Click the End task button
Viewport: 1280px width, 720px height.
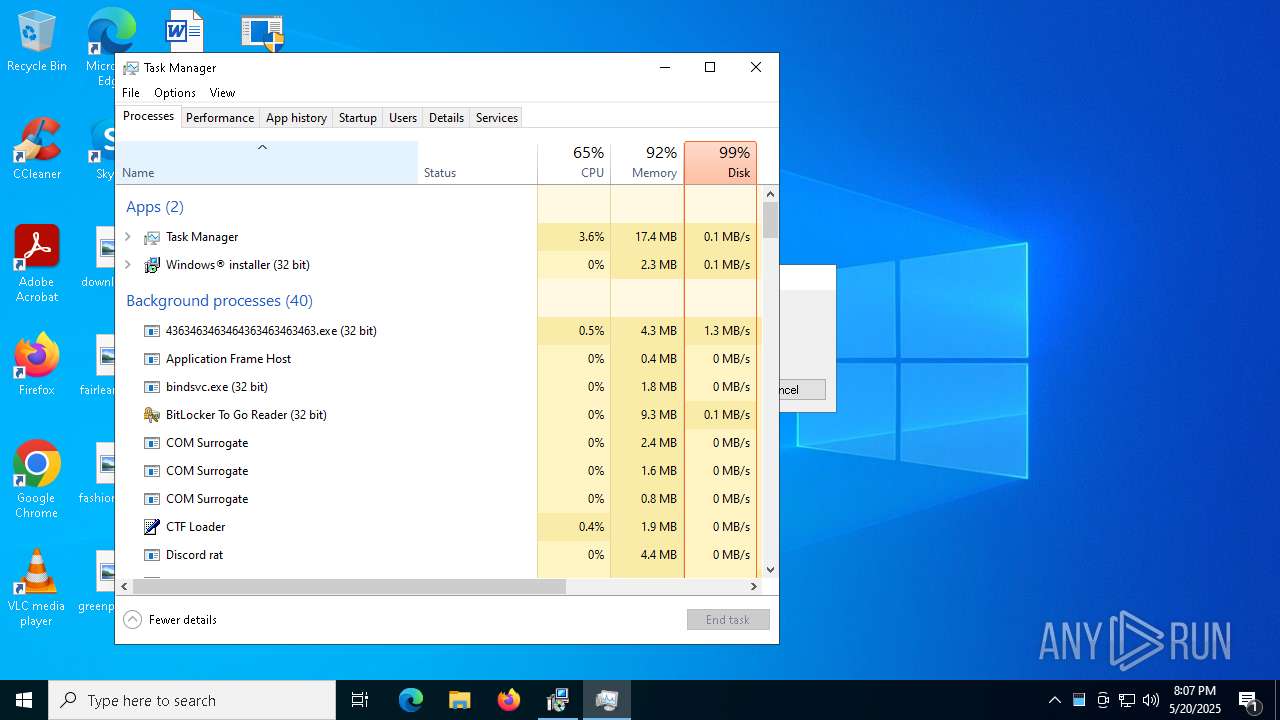click(728, 620)
